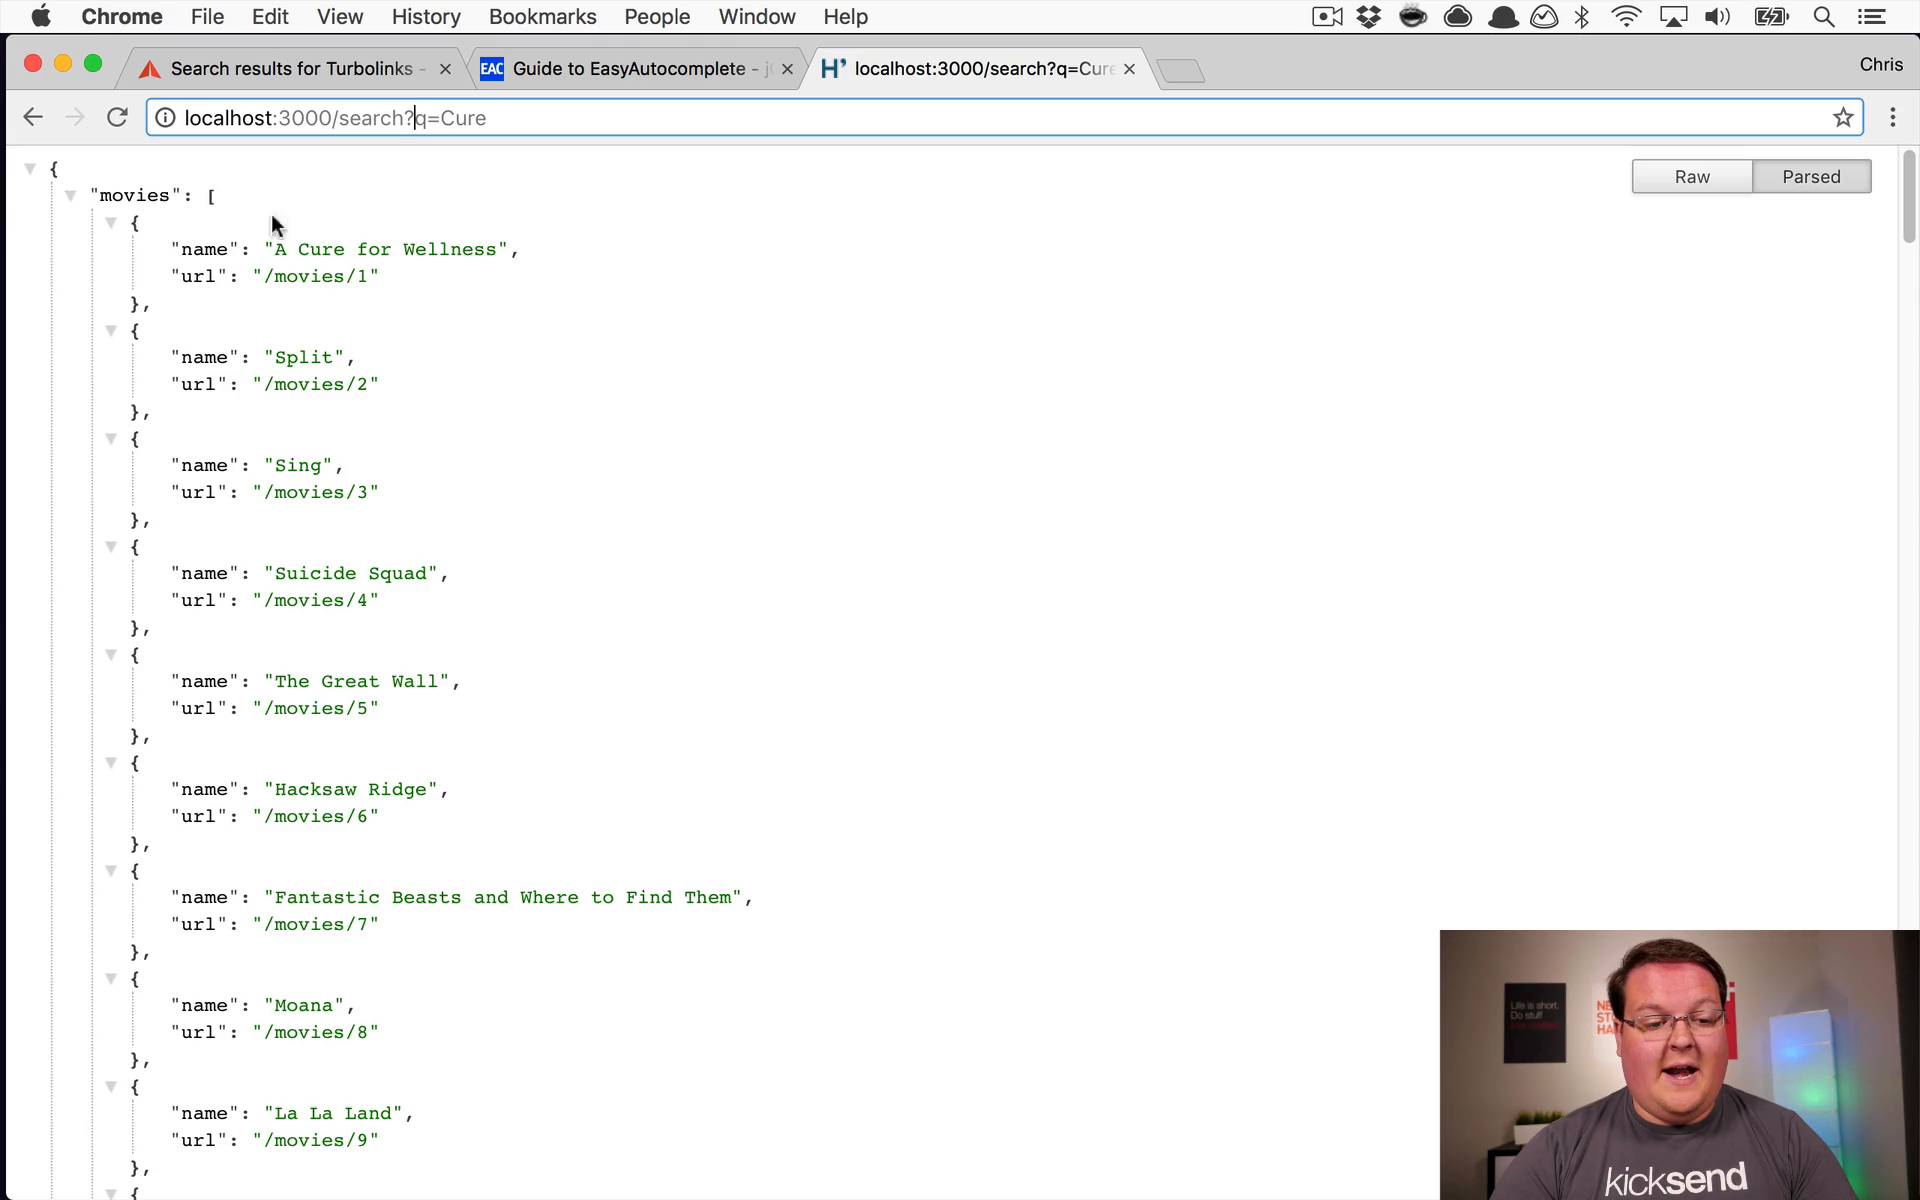The width and height of the screenshot is (1920, 1200).
Task: Click the "/movies/7" url value
Action: click(316, 925)
